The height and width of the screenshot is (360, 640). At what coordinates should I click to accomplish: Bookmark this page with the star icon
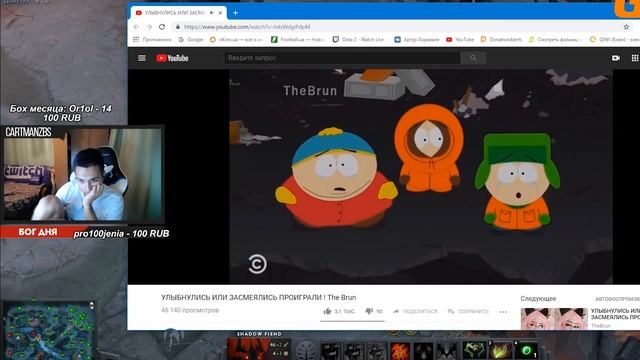[626, 27]
